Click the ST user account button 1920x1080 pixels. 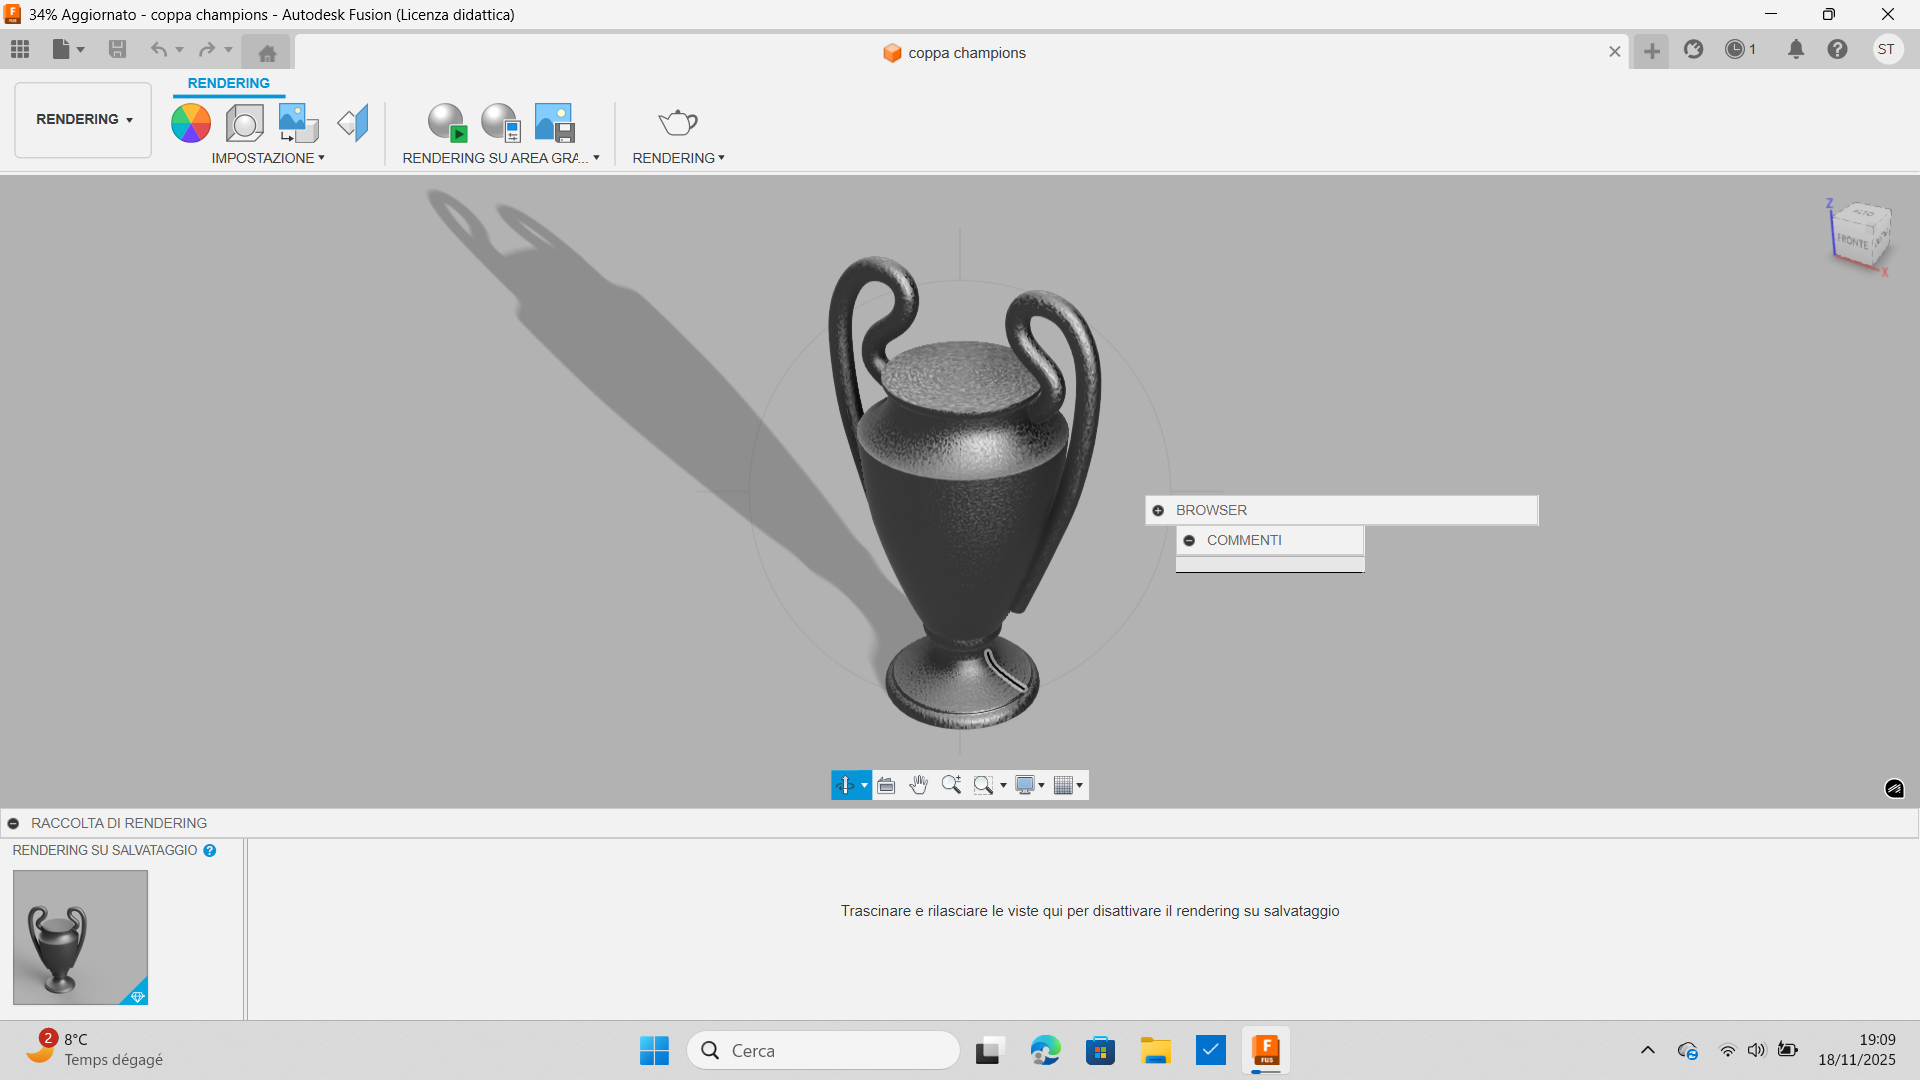point(1888,49)
